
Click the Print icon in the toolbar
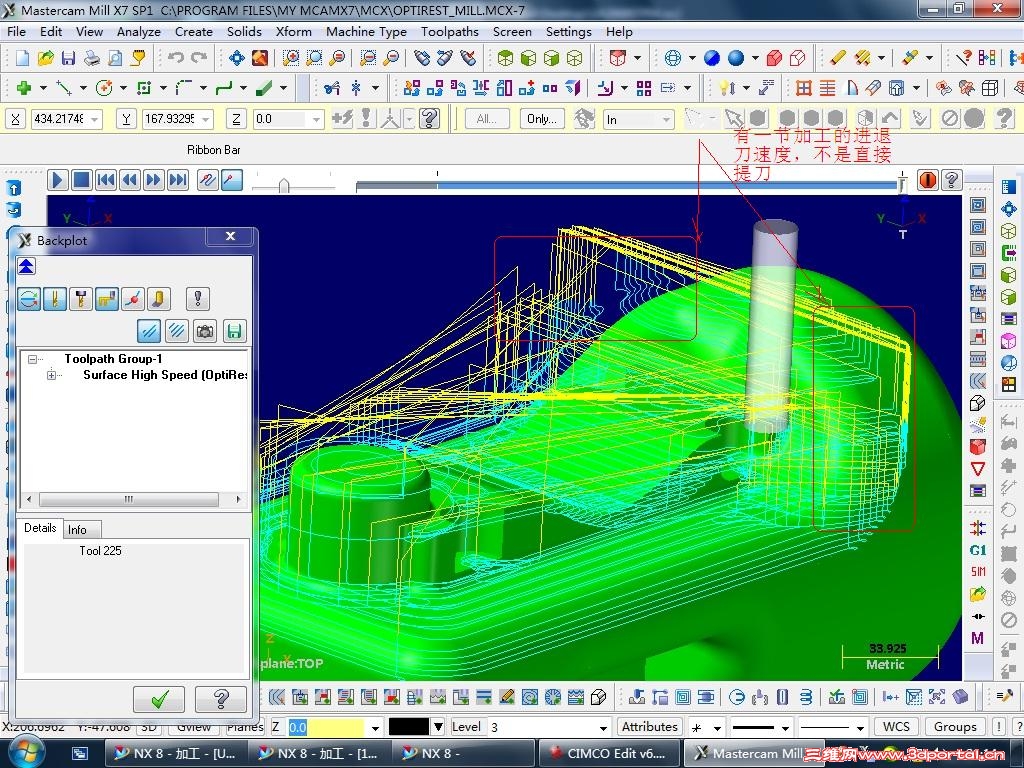click(91, 58)
